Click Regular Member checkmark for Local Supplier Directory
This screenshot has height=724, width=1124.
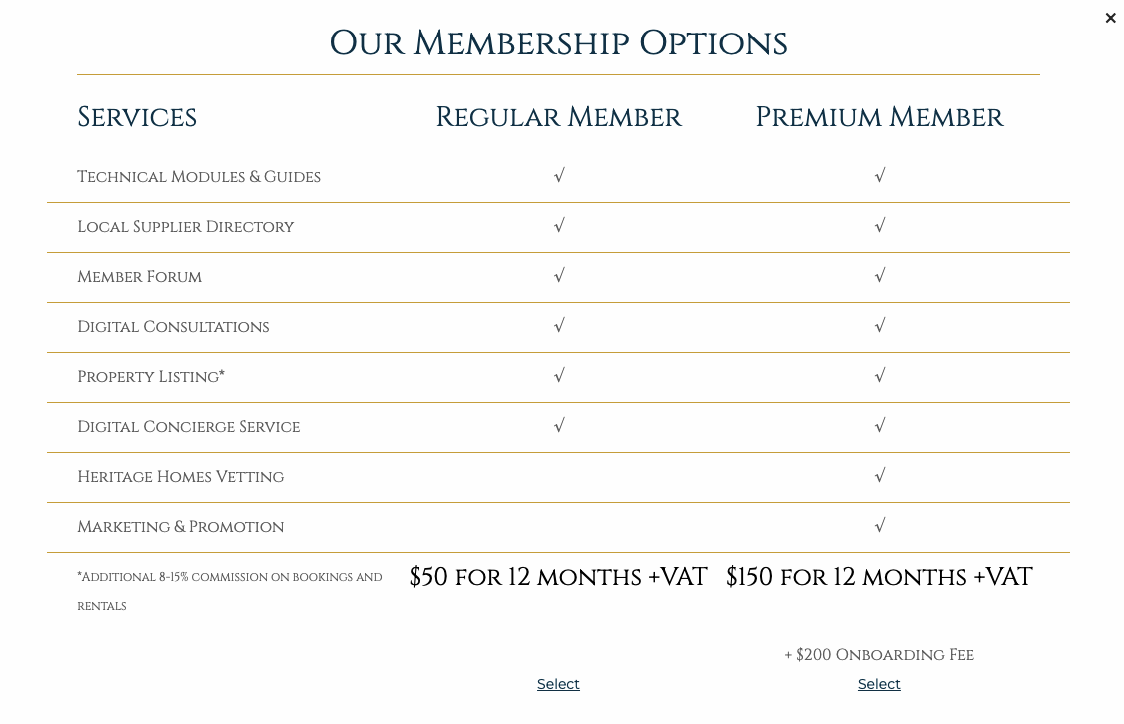pyautogui.click(x=559, y=226)
